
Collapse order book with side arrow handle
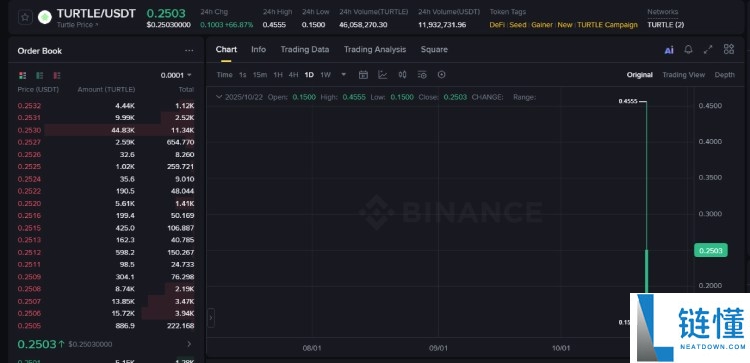click(211, 318)
